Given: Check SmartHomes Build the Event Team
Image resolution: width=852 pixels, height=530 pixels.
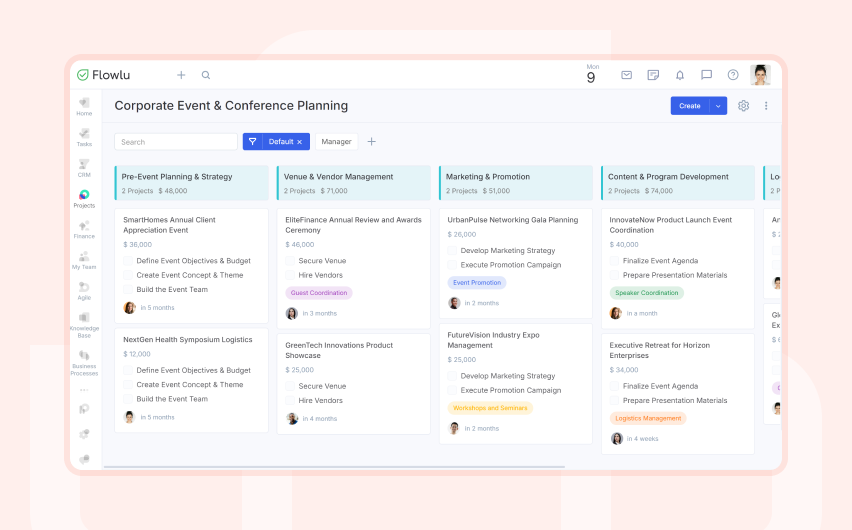Looking at the screenshot, I should coord(128,290).
